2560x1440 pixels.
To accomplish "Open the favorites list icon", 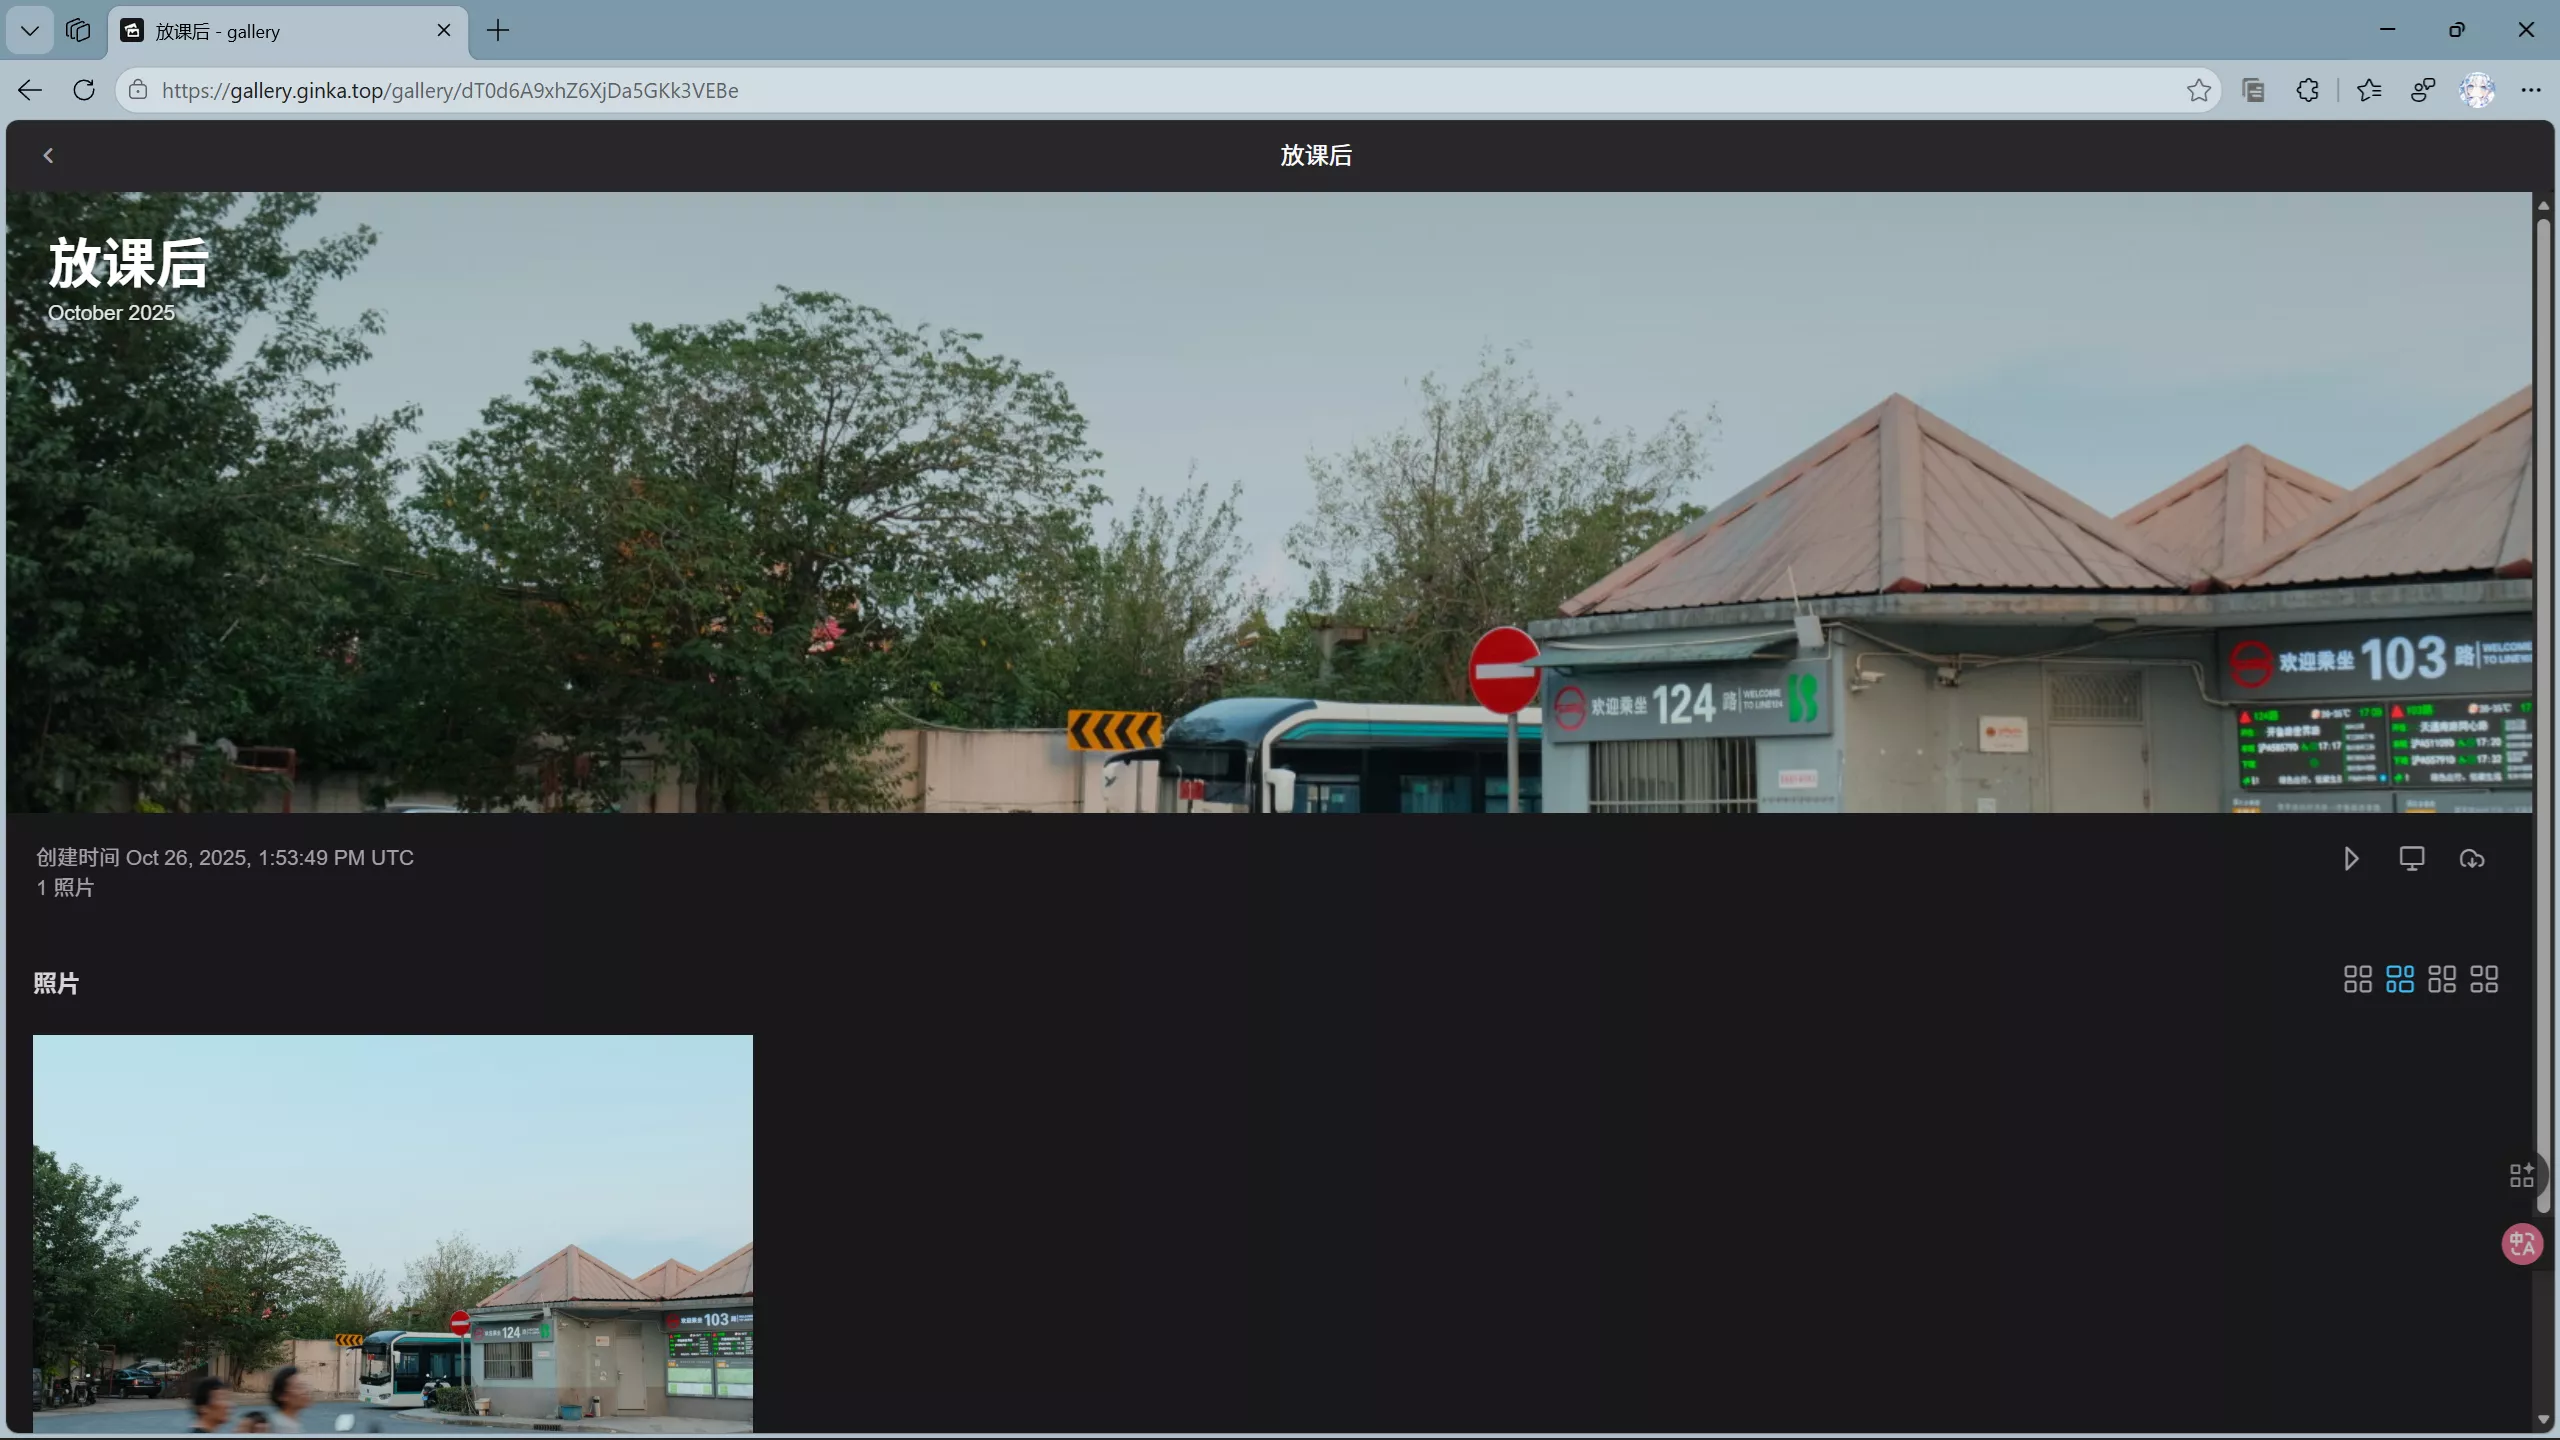I will tap(2368, 90).
